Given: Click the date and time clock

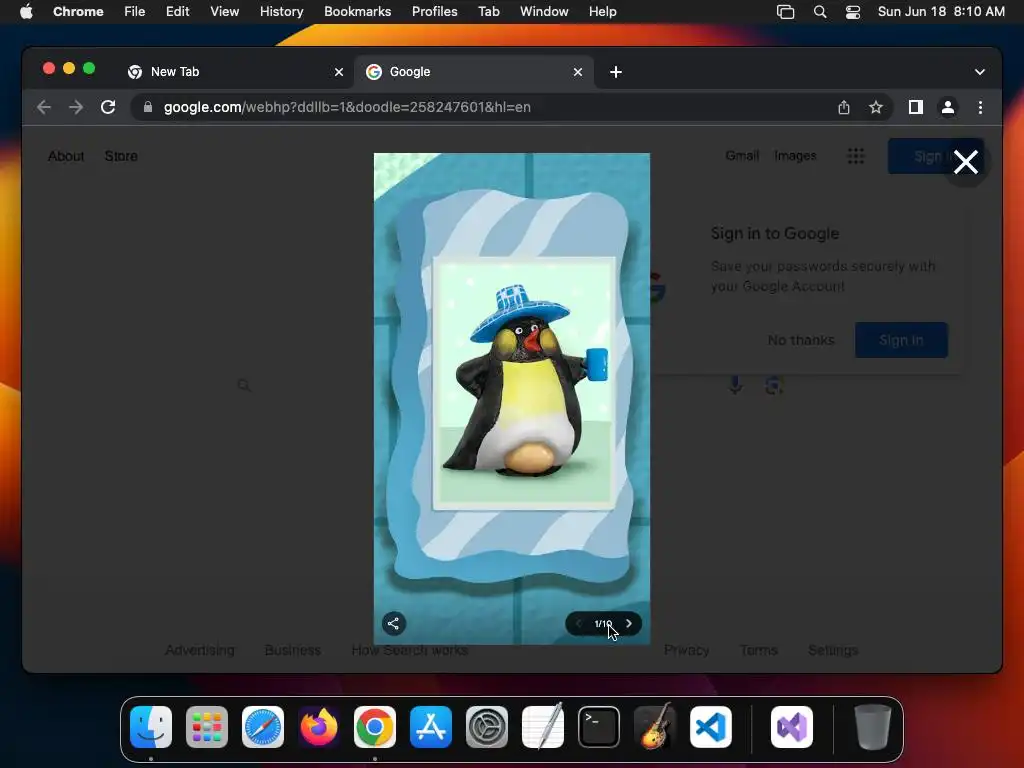Looking at the screenshot, I should (941, 12).
